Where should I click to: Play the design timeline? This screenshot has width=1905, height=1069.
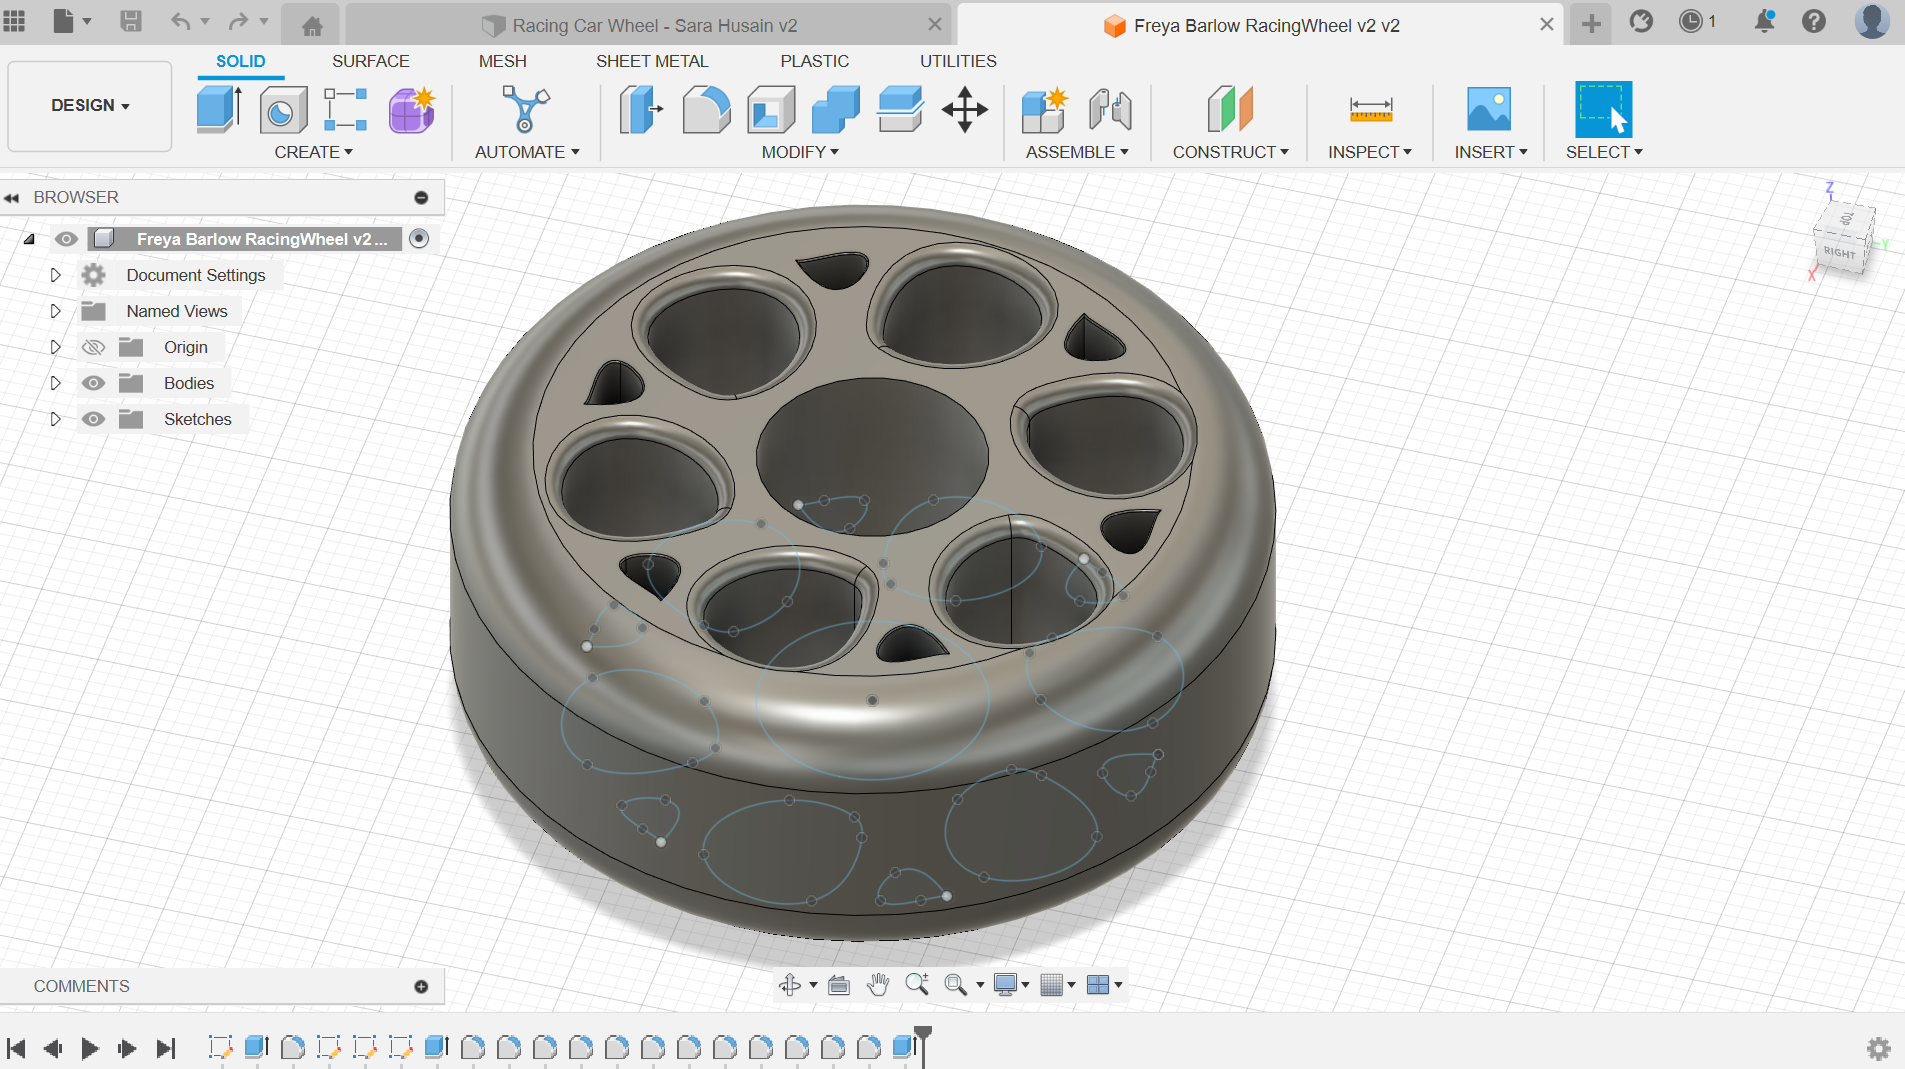coord(90,1048)
